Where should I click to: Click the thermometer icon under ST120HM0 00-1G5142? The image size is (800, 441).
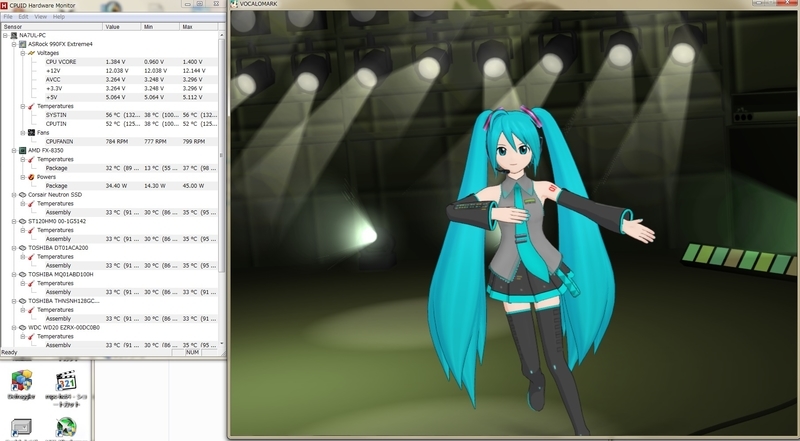click(31, 230)
